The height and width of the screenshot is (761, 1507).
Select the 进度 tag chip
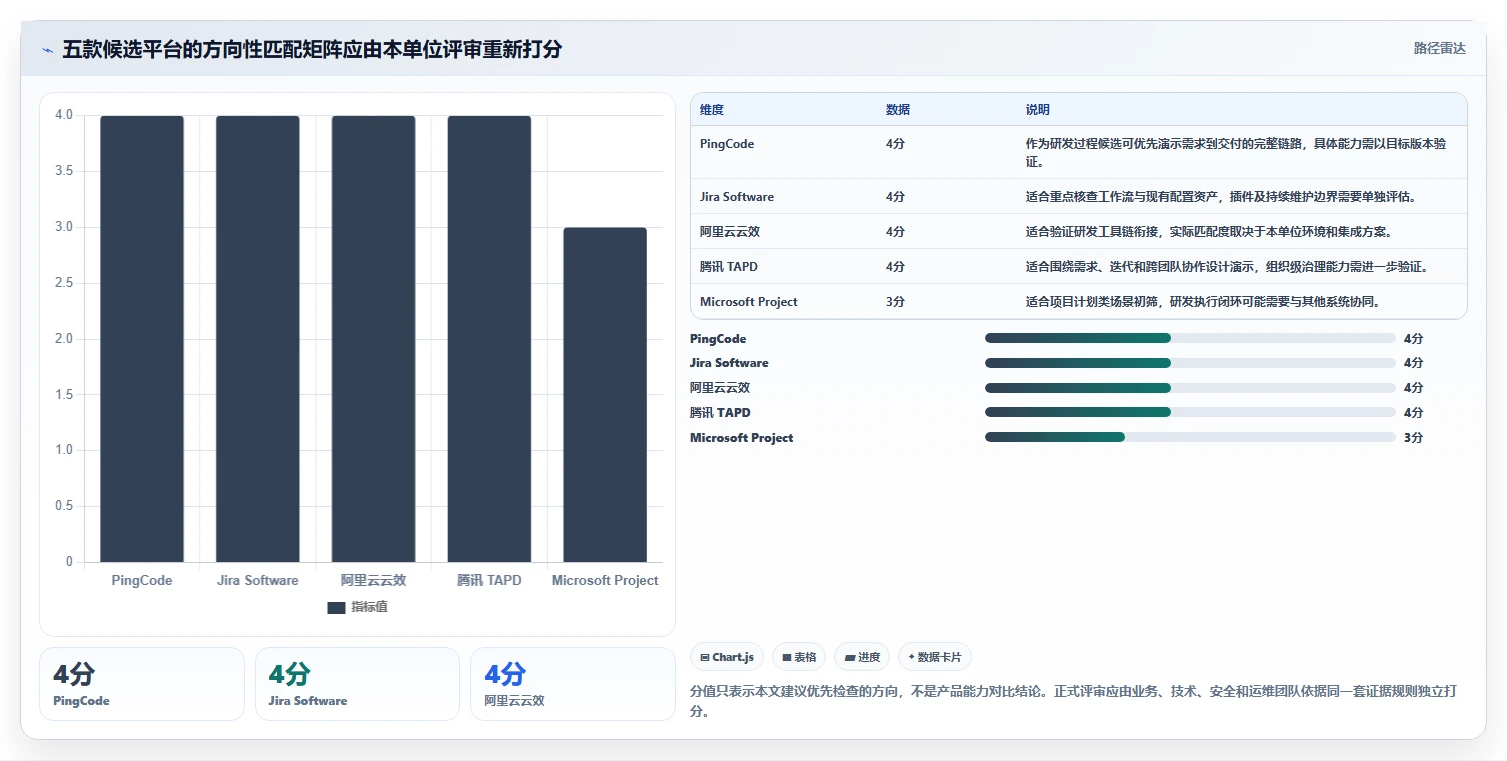pyautogui.click(x=862, y=657)
